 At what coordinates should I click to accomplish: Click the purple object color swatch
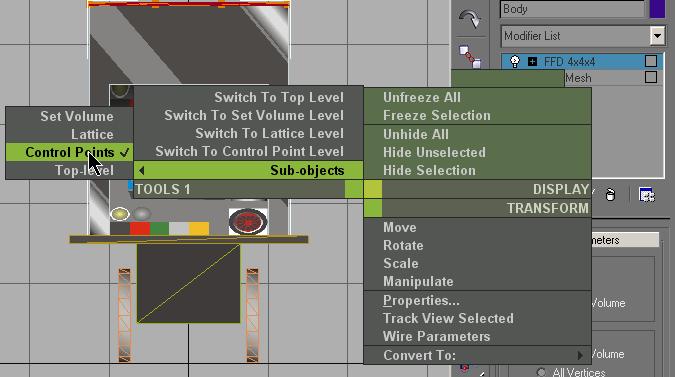[x=657, y=9]
